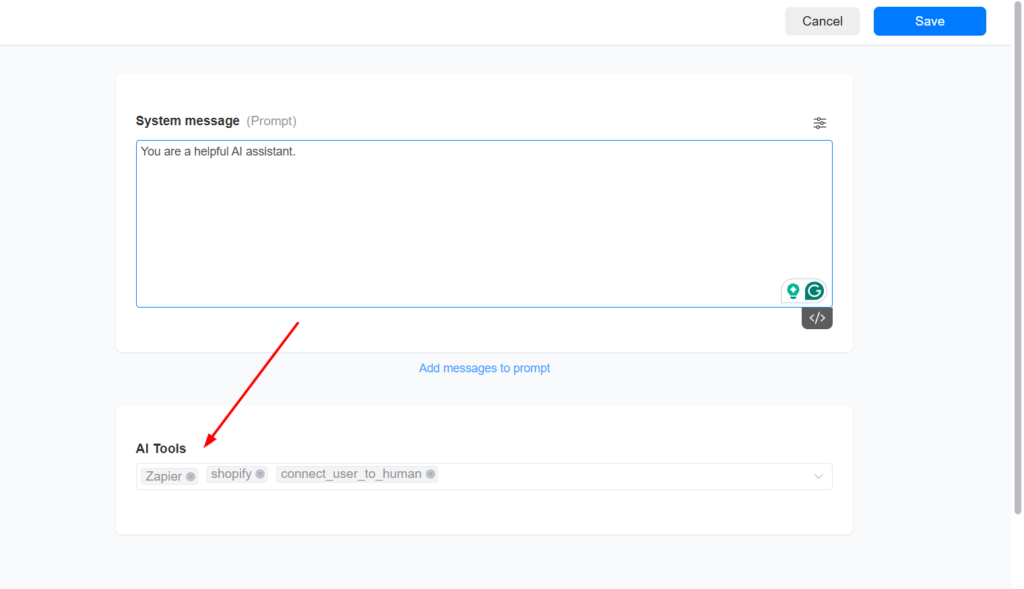Click the (Prompt) label text
This screenshot has height=589, width=1024.
coord(271,121)
